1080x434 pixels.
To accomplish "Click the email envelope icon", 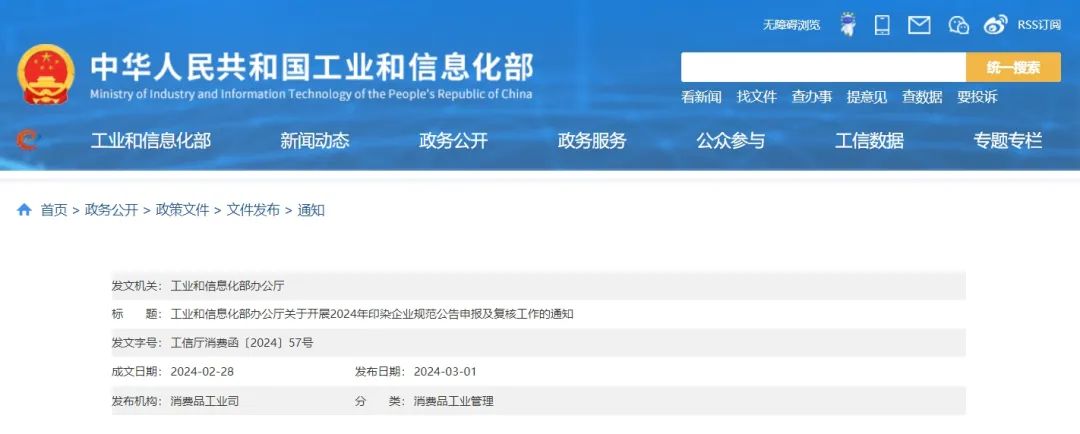I will point(919,25).
